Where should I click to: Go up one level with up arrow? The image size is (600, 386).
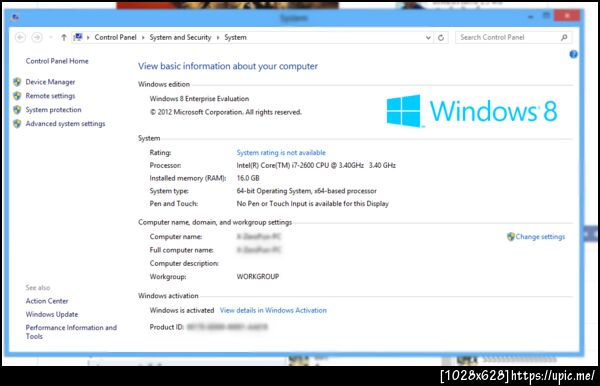[64, 37]
